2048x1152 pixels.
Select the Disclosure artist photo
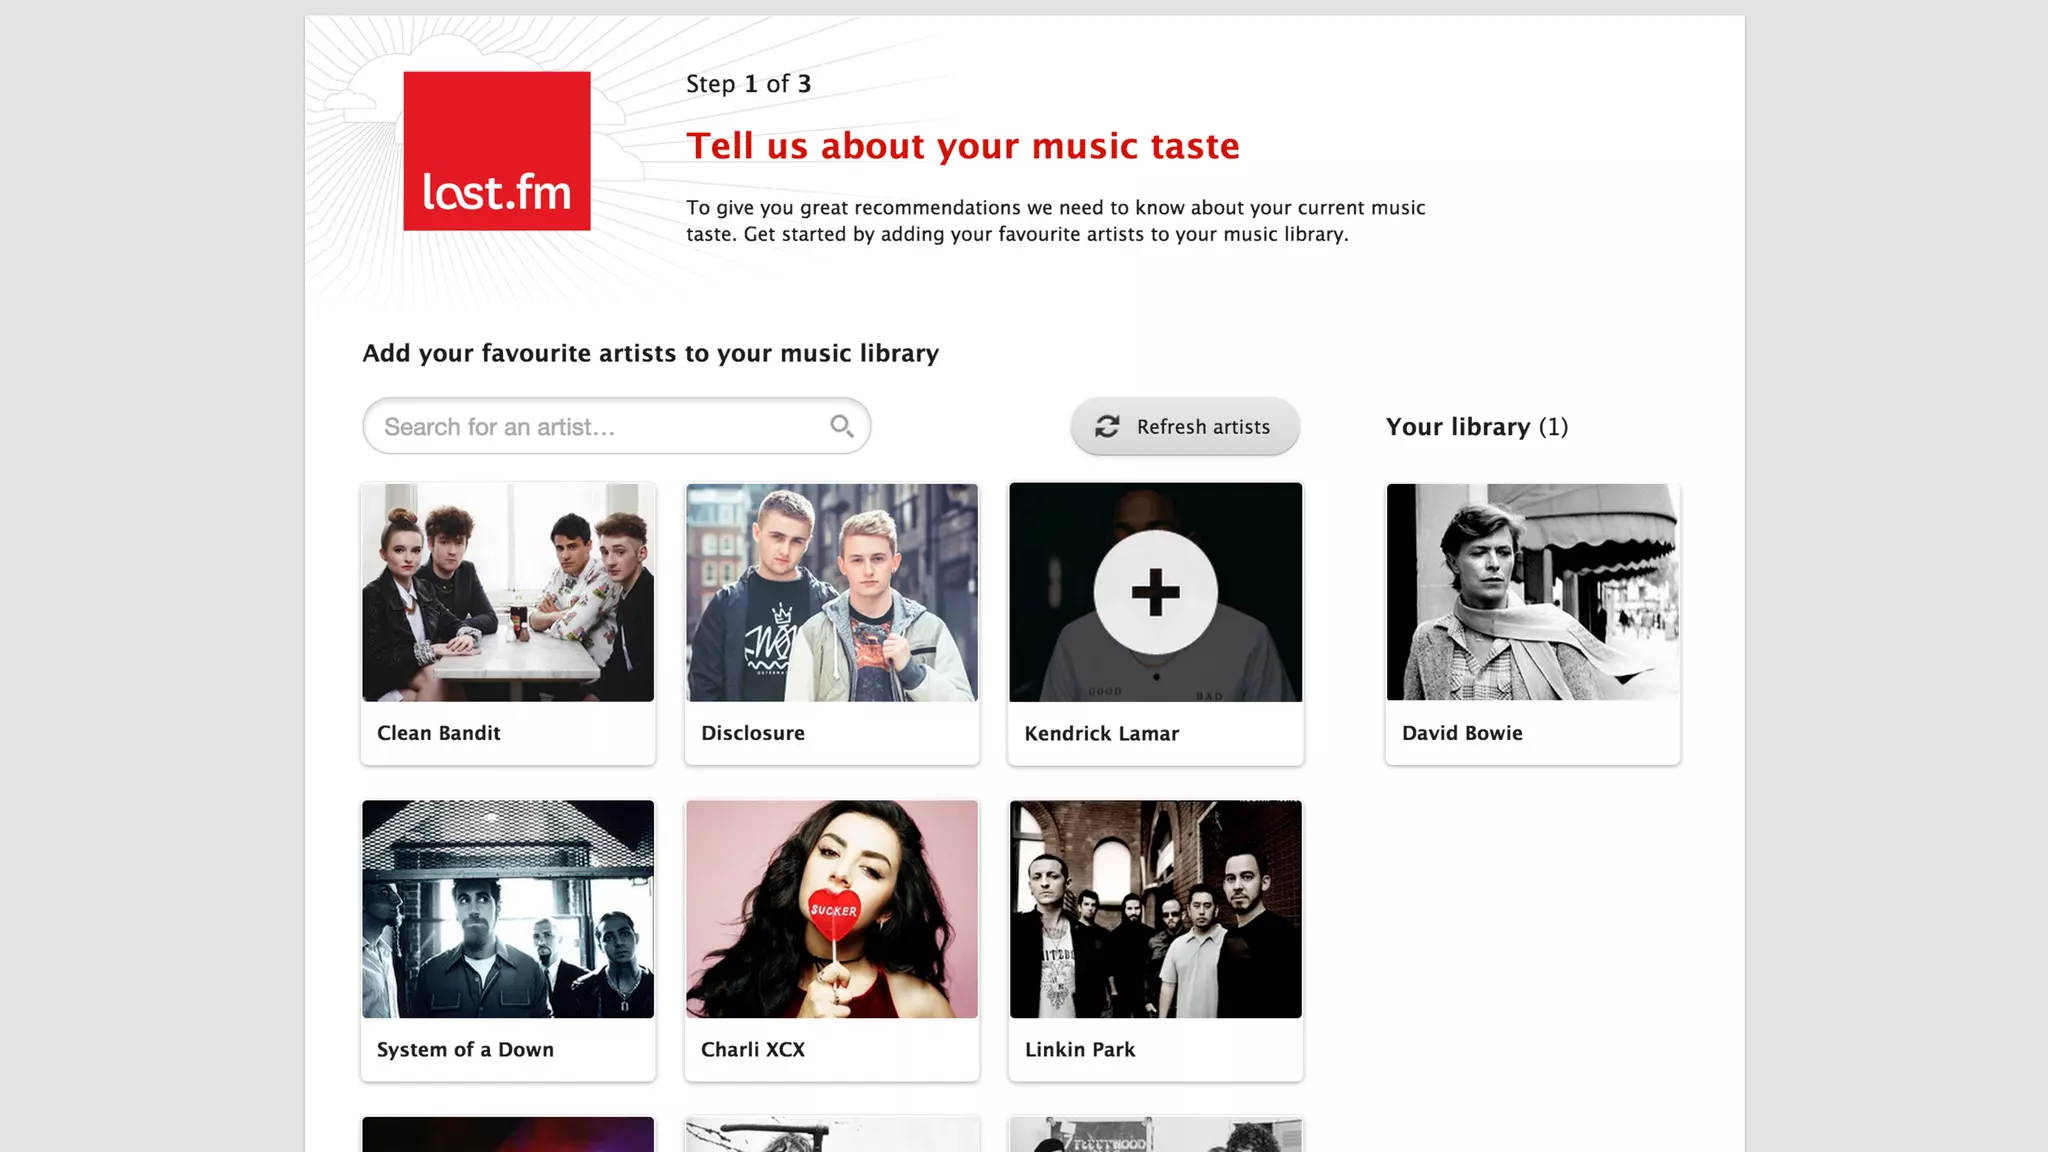tap(832, 592)
